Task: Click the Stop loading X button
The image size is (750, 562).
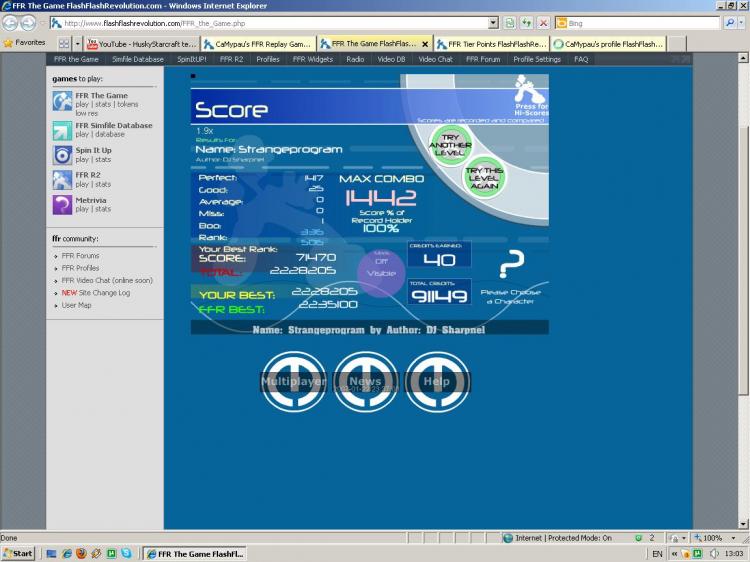Action: coord(543,22)
